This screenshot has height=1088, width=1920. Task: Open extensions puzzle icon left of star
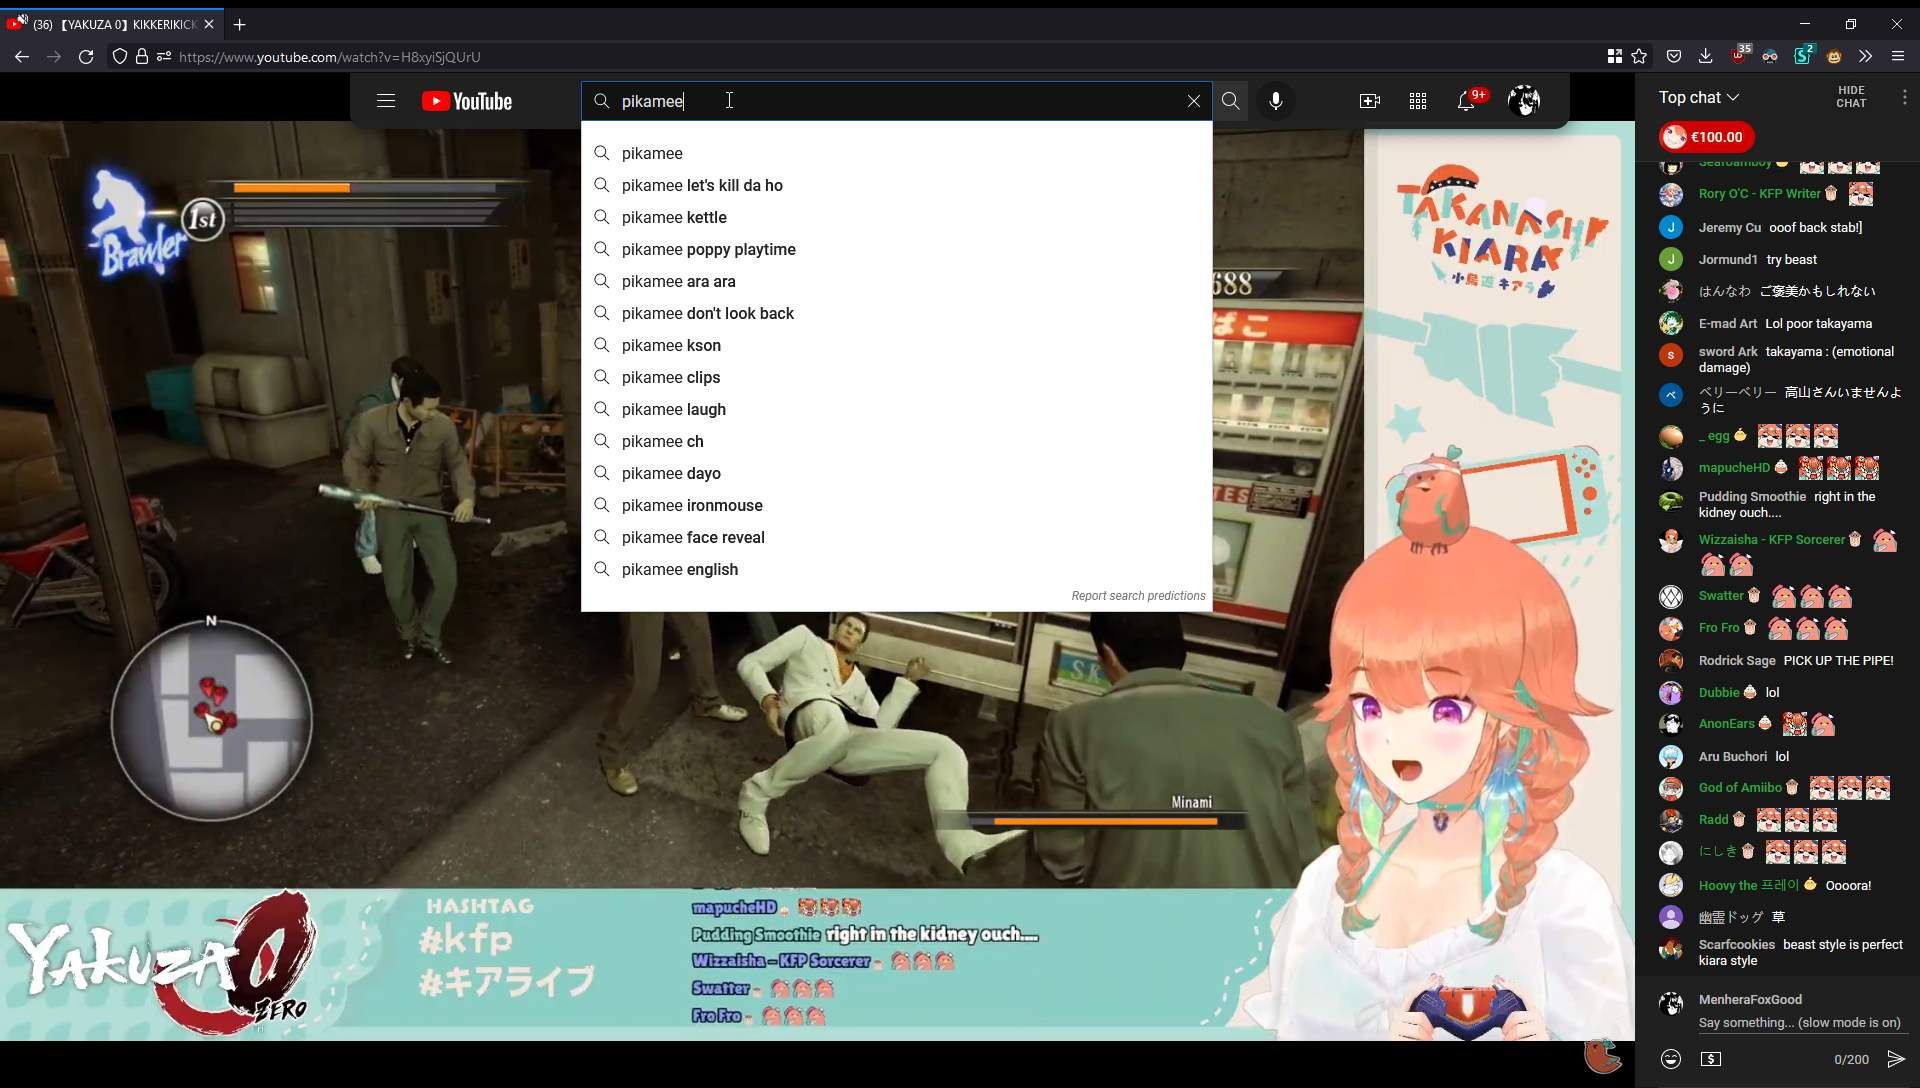[x=1614, y=57]
